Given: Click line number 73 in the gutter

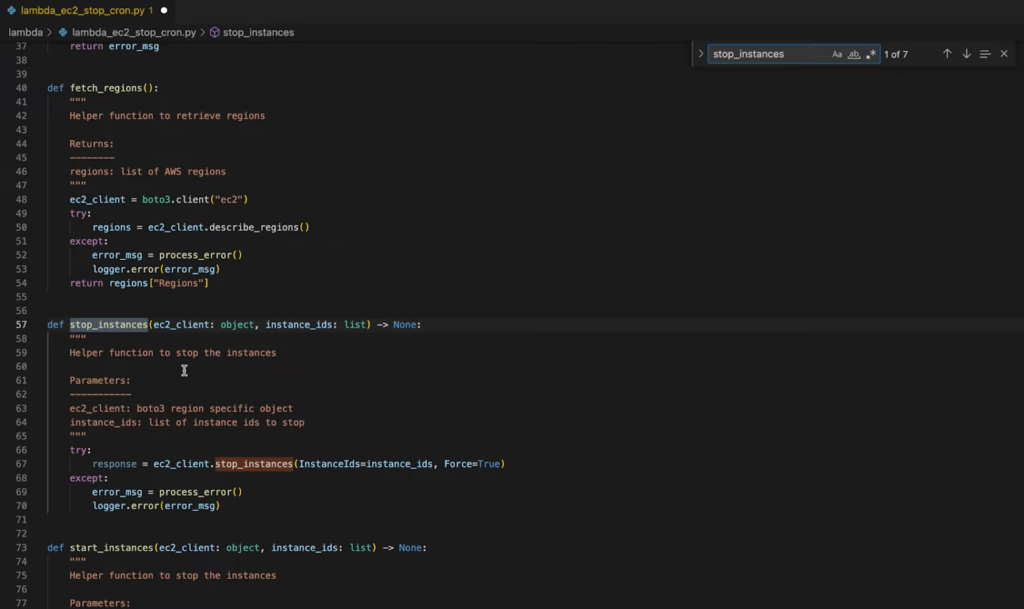Looking at the screenshot, I should coord(22,548).
